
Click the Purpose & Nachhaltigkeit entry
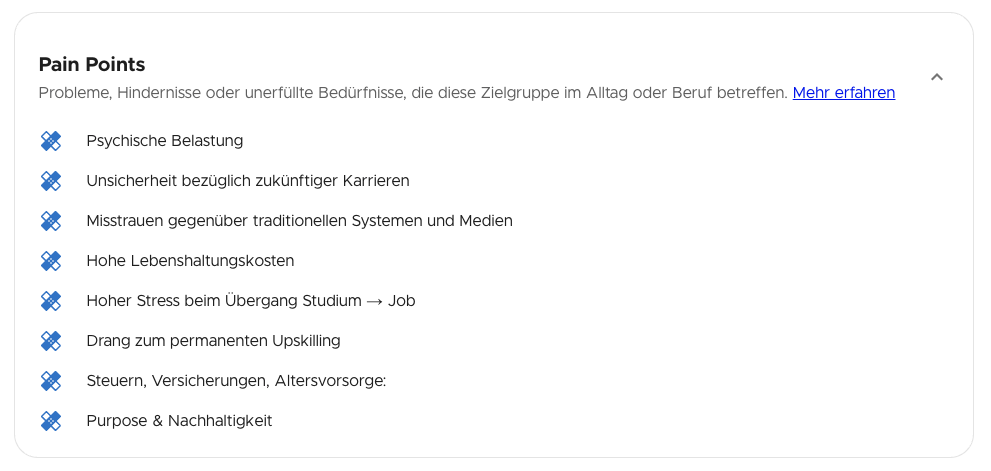[x=179, y=421]
